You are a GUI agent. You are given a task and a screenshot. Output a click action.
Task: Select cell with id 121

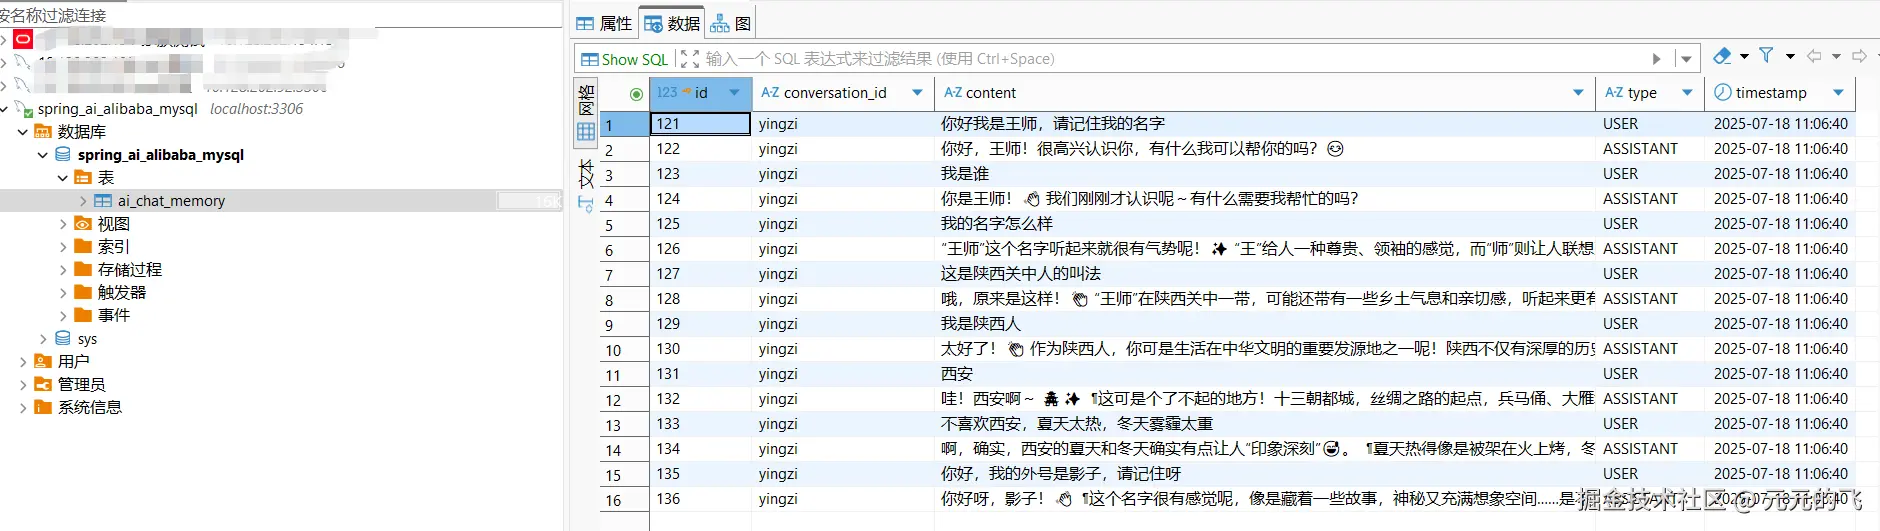coord(701,124)
